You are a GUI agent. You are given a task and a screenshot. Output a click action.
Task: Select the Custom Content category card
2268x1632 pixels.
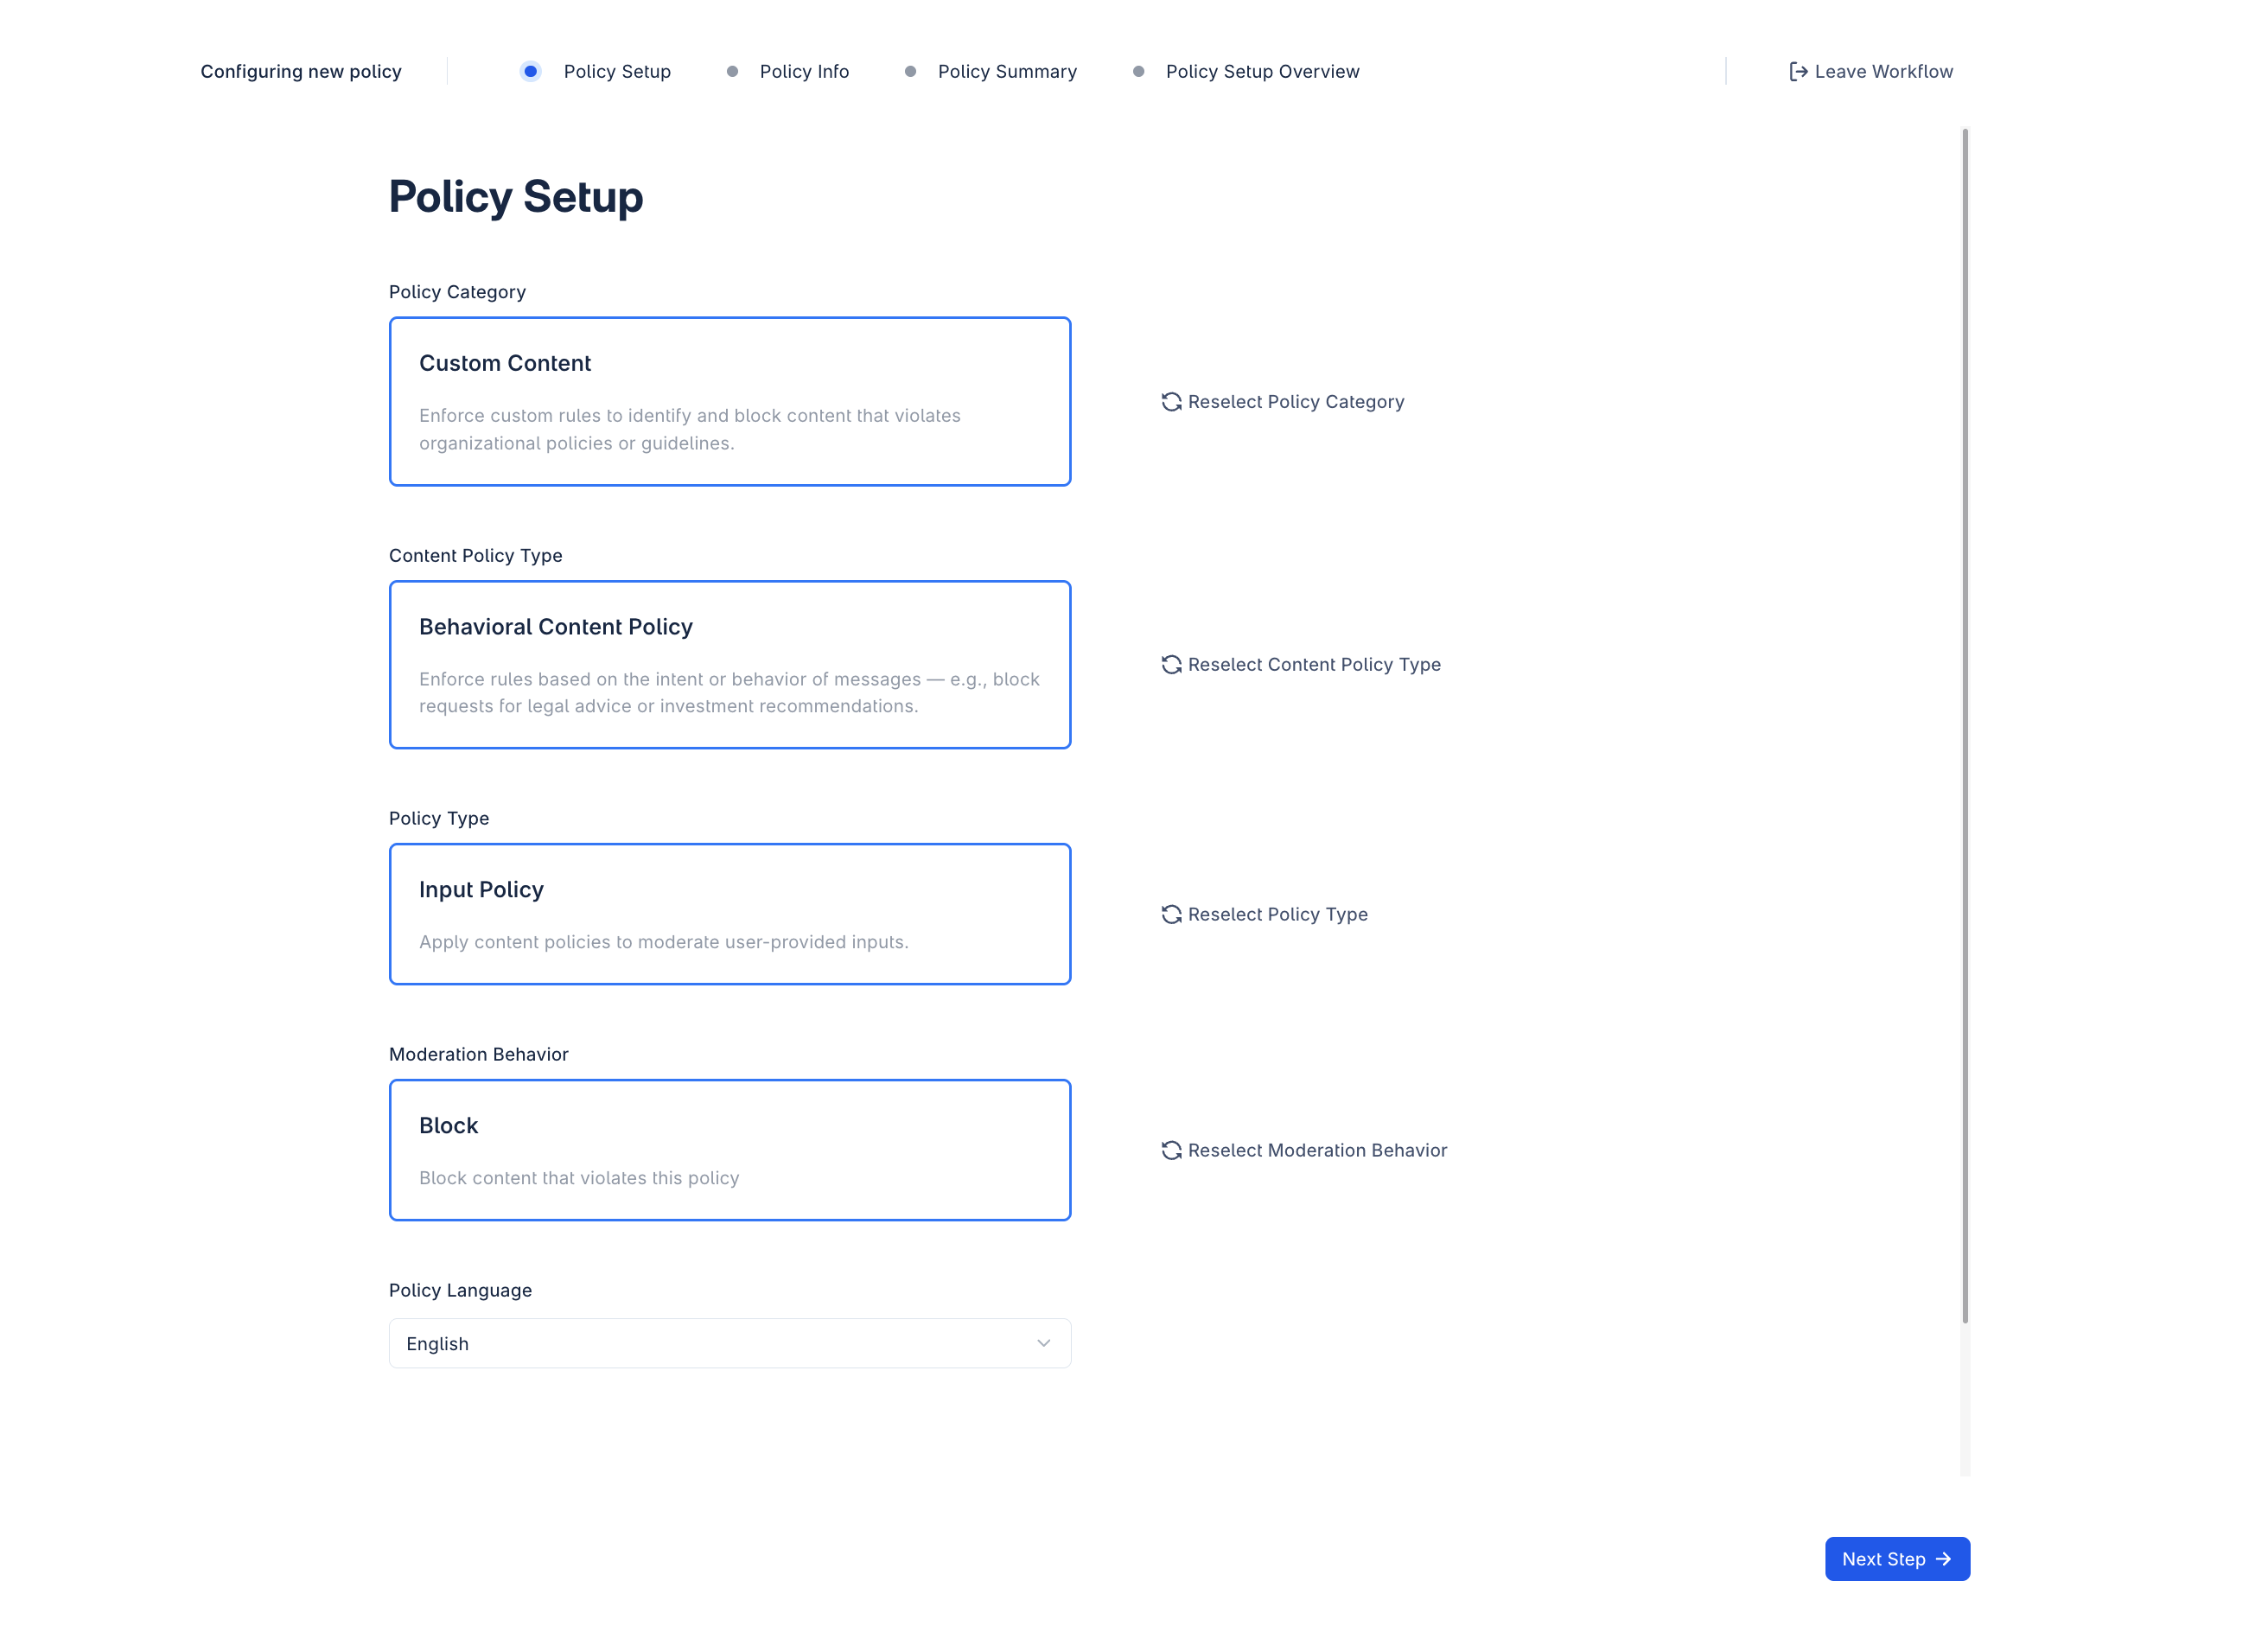pos(730,402)
